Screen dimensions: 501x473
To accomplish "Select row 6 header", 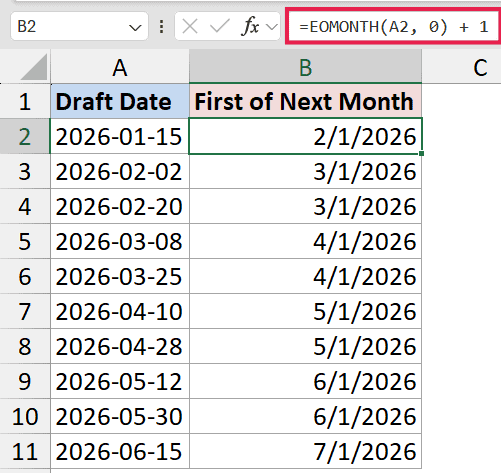I will click(25, 276).
